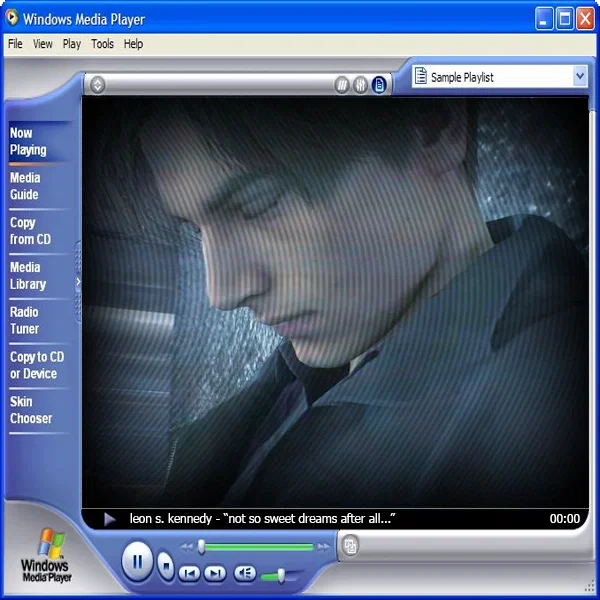Open the Play menu

tap(72, 44)
